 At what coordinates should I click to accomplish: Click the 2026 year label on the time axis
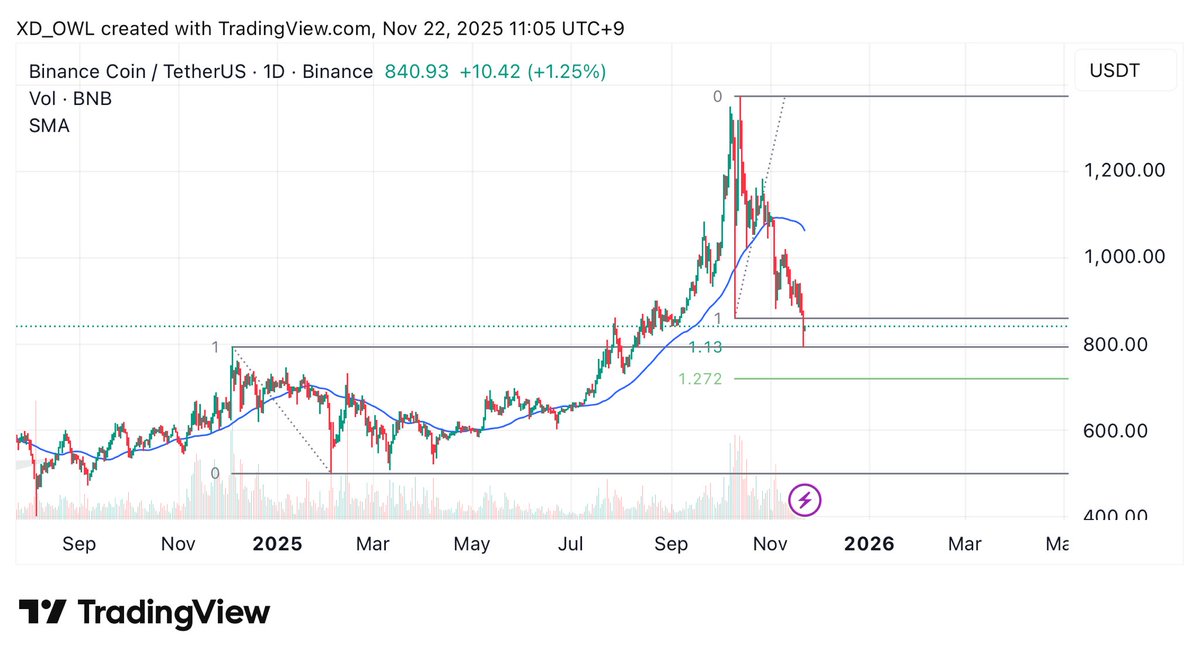pyautogui.click(x=868, y=544)
